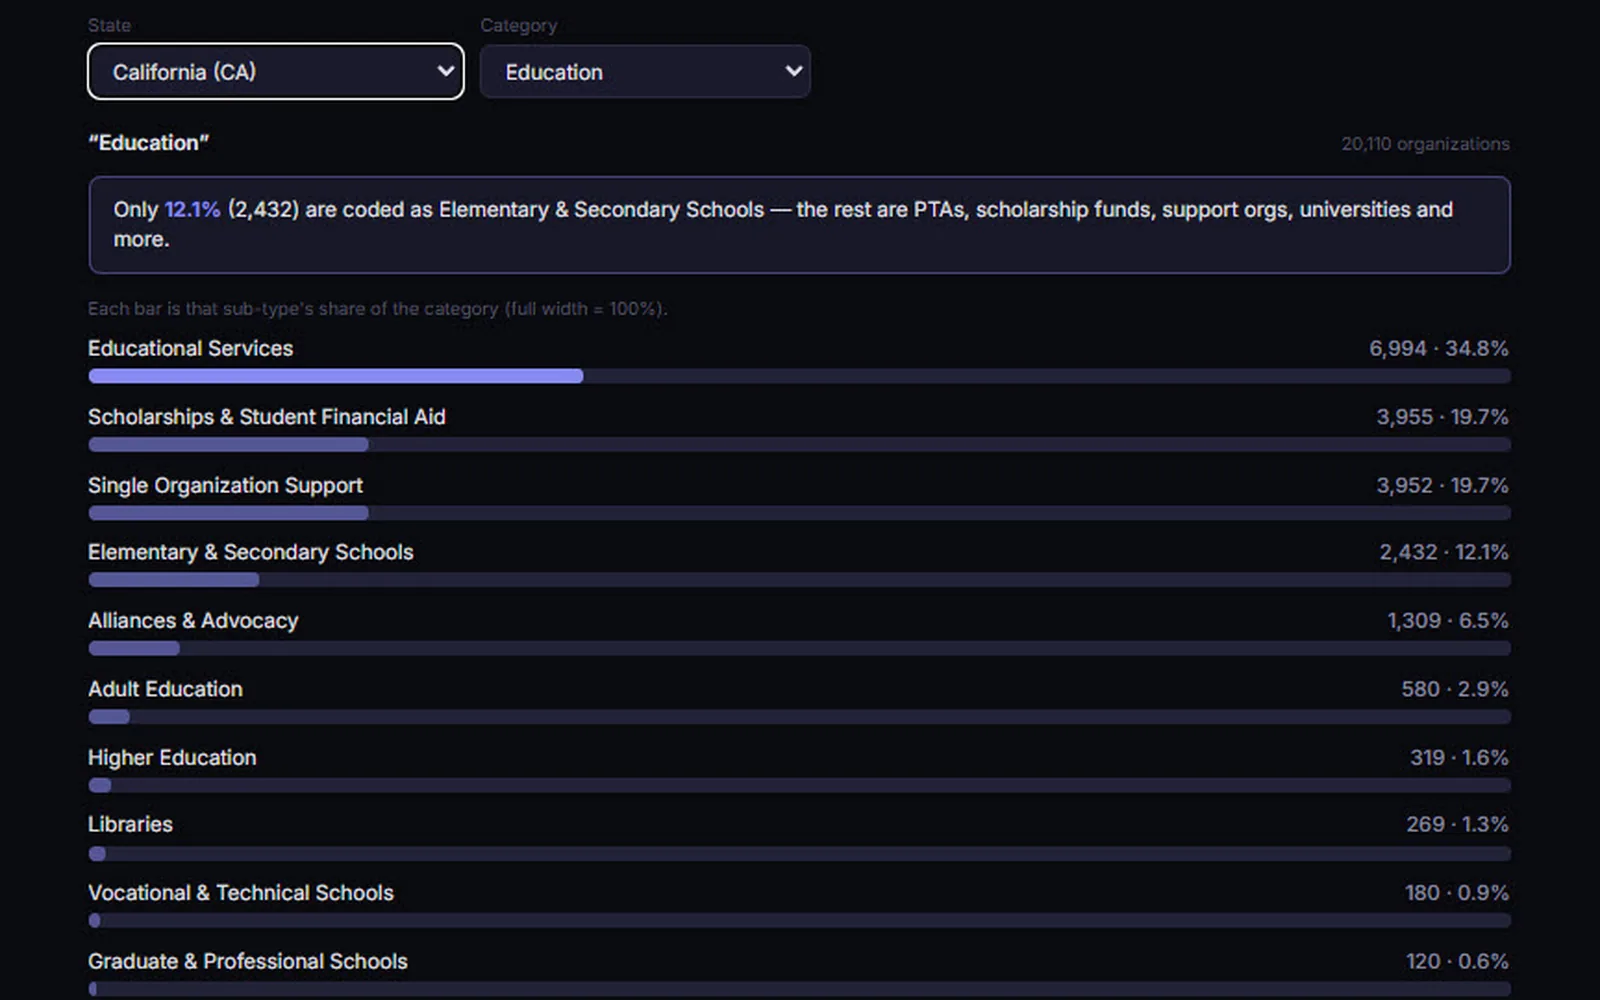Click the Libraries row label
Screen dimensions: 1600x1000
[x=130, y=824]
